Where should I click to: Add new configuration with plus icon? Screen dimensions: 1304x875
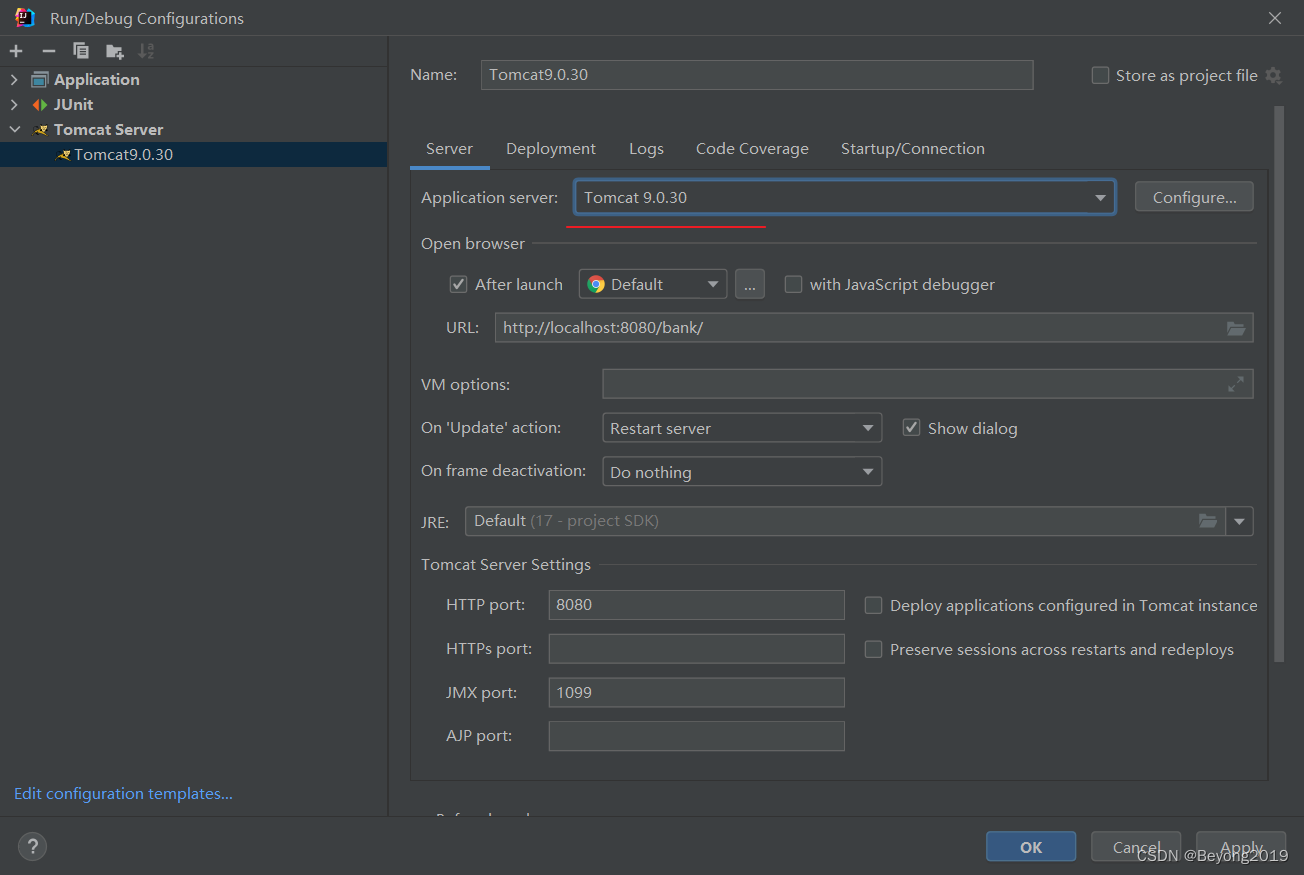point(16,51)
